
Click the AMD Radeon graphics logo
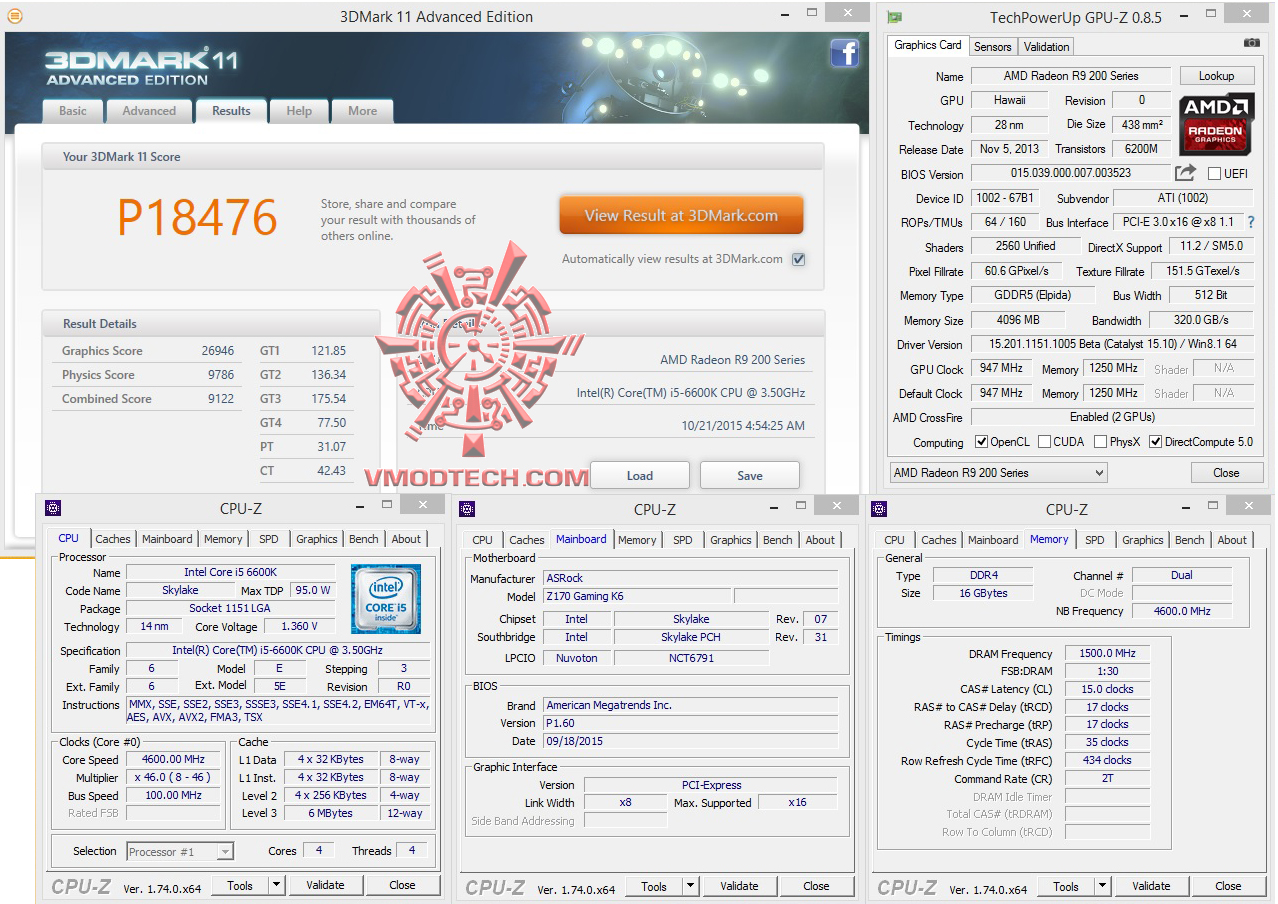1216,125
